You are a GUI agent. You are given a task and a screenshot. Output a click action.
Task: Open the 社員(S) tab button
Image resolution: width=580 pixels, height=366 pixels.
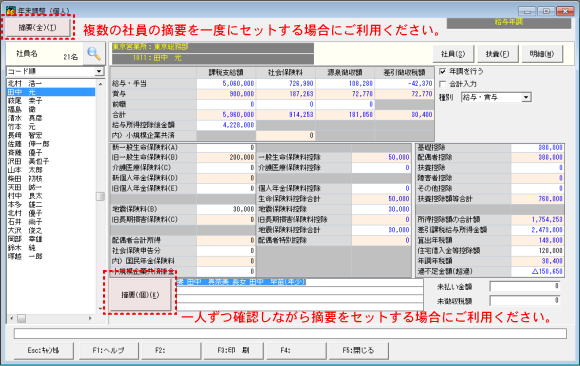(453, 54)
